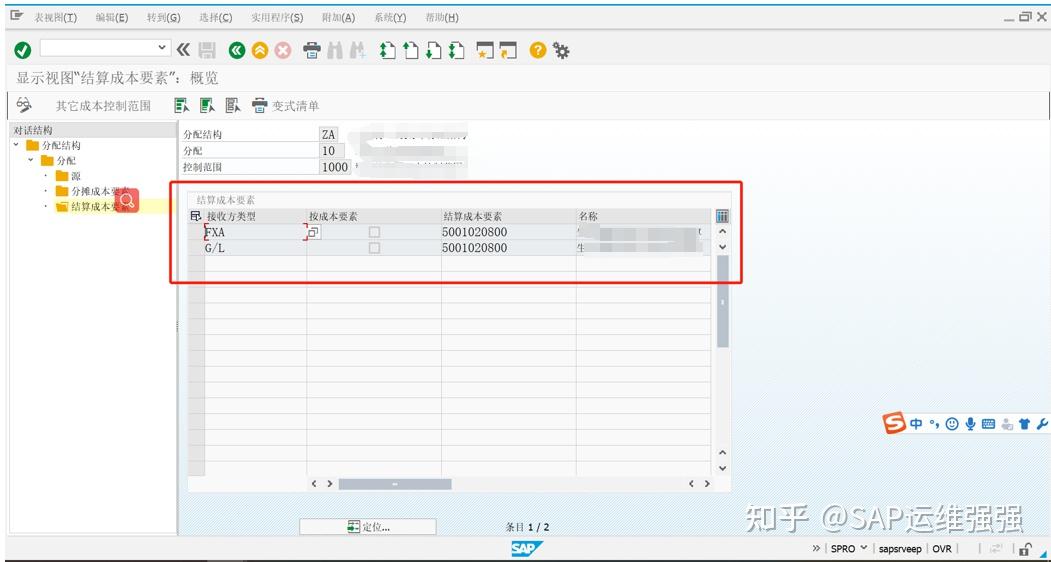Open Customize Local Layout gear icon
Image resolution: width=1051 pixels, height=562 pixels.
[561, 50]
